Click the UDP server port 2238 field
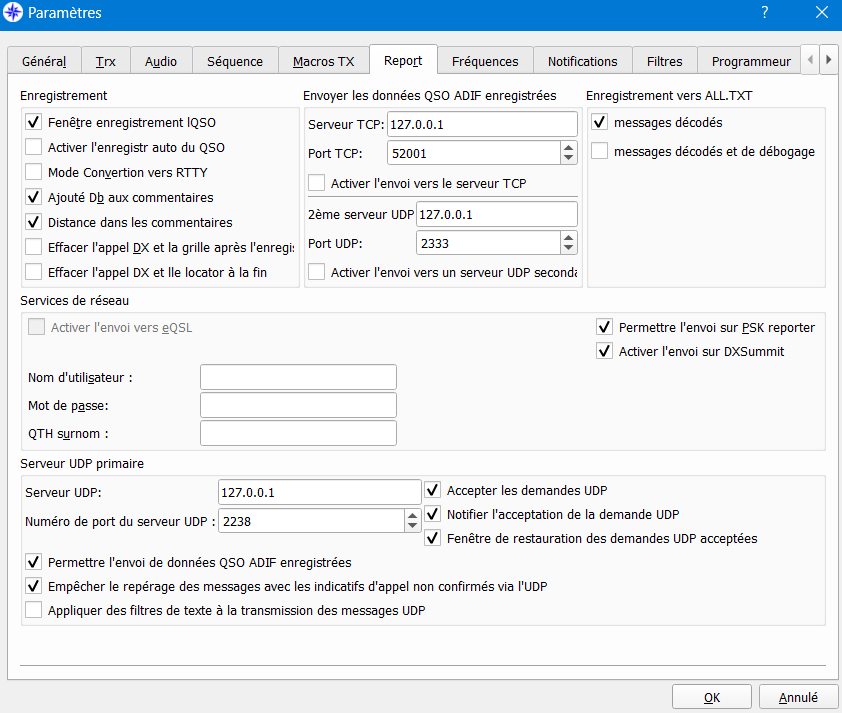Screen dimensions: 842x713 pyautogui.click(x=311, y=521)
